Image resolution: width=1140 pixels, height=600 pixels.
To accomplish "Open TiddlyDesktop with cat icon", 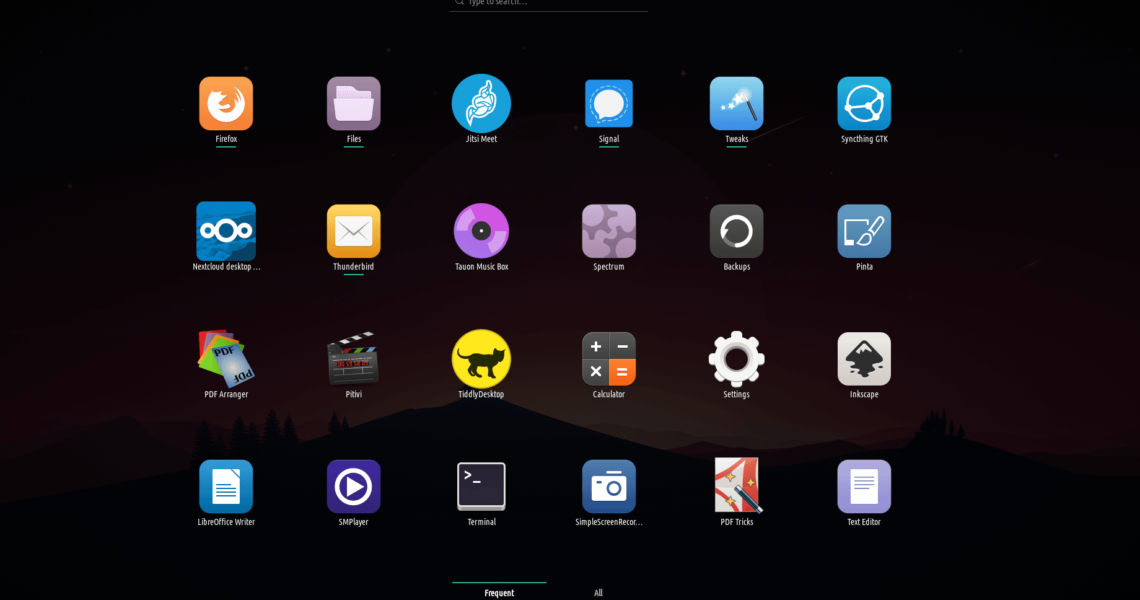I will coord(481,359).
